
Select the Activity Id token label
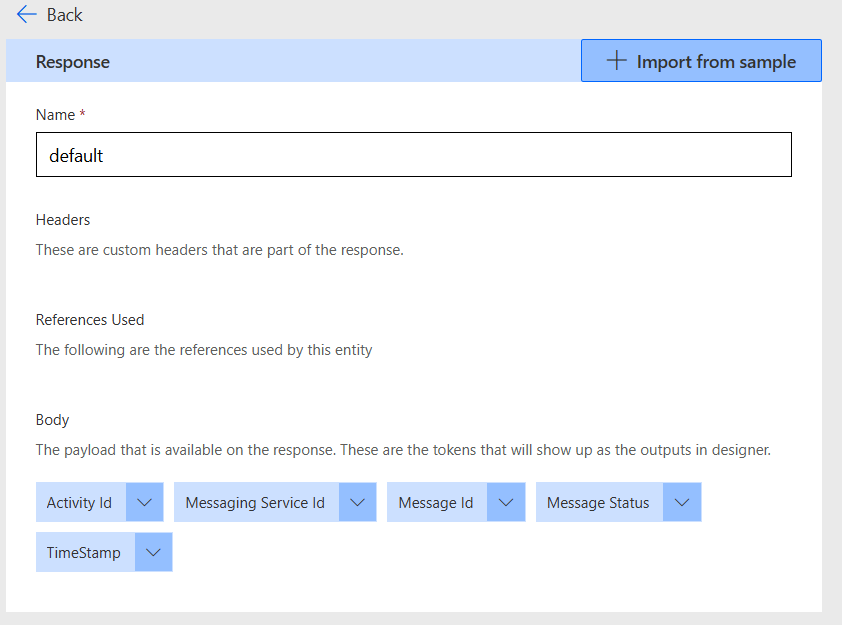pos(80,503)
